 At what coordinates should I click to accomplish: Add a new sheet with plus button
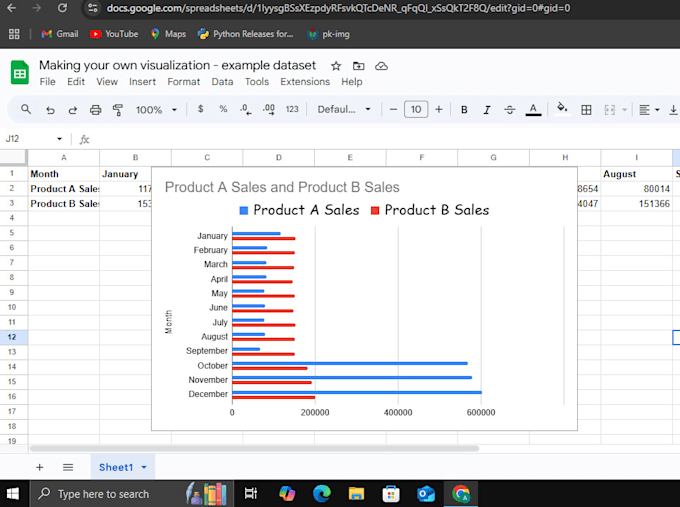(39, 467)
